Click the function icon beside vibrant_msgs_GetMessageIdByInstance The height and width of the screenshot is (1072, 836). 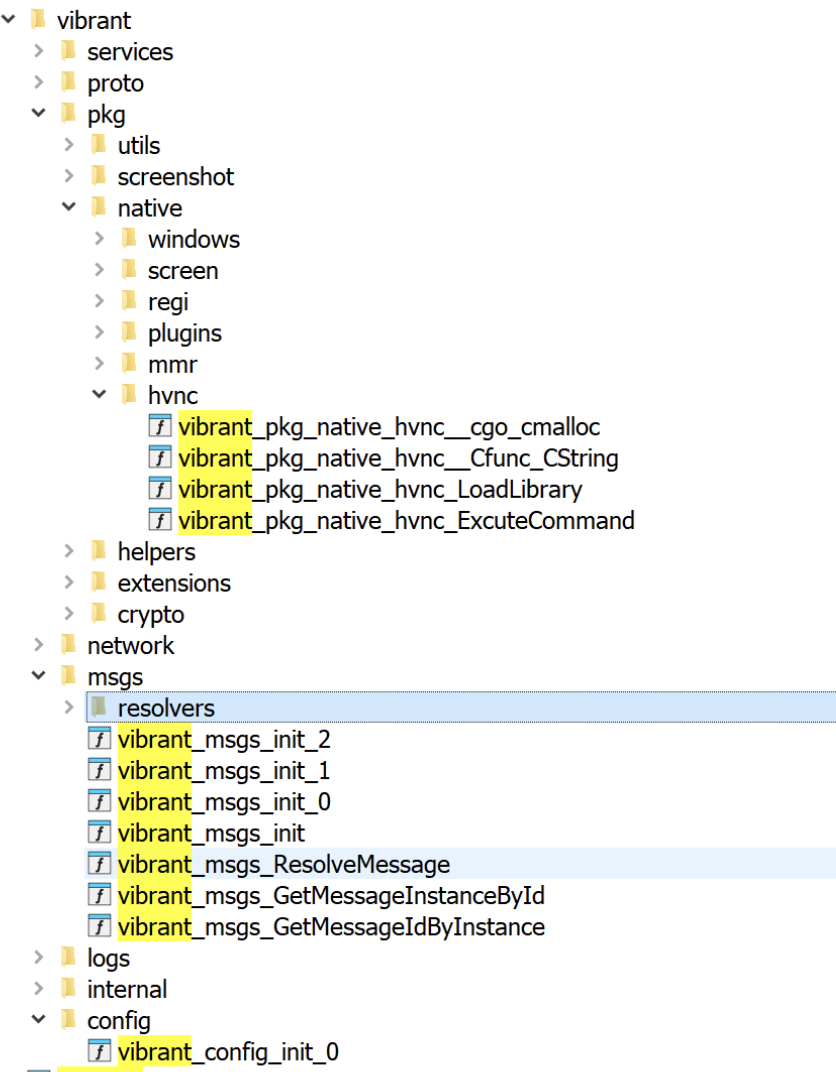[x=99, y=926]
